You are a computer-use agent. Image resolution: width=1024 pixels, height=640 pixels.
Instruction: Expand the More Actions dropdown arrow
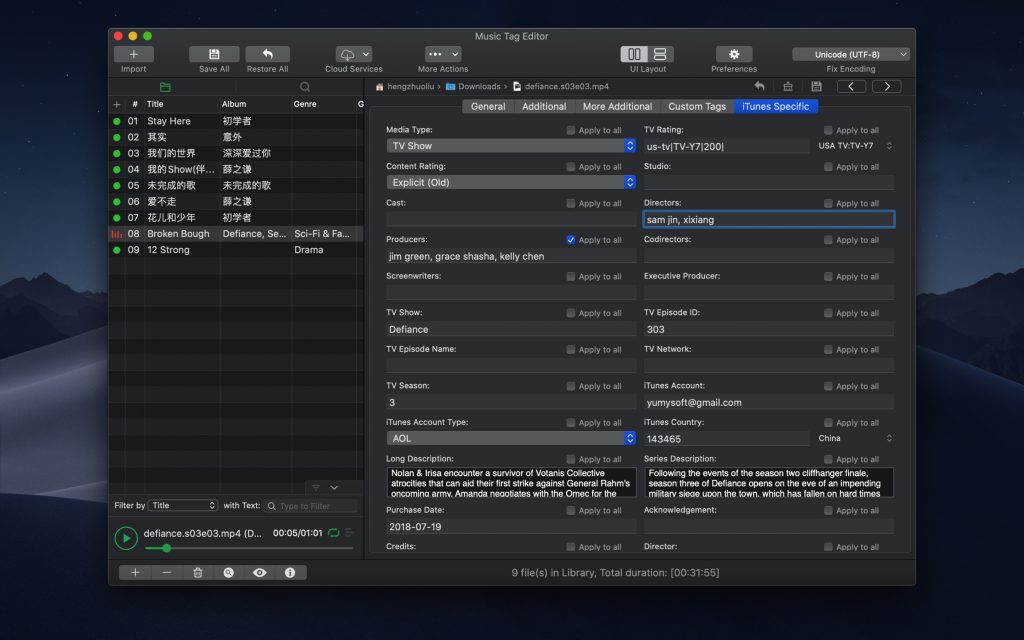pos(455,54)
